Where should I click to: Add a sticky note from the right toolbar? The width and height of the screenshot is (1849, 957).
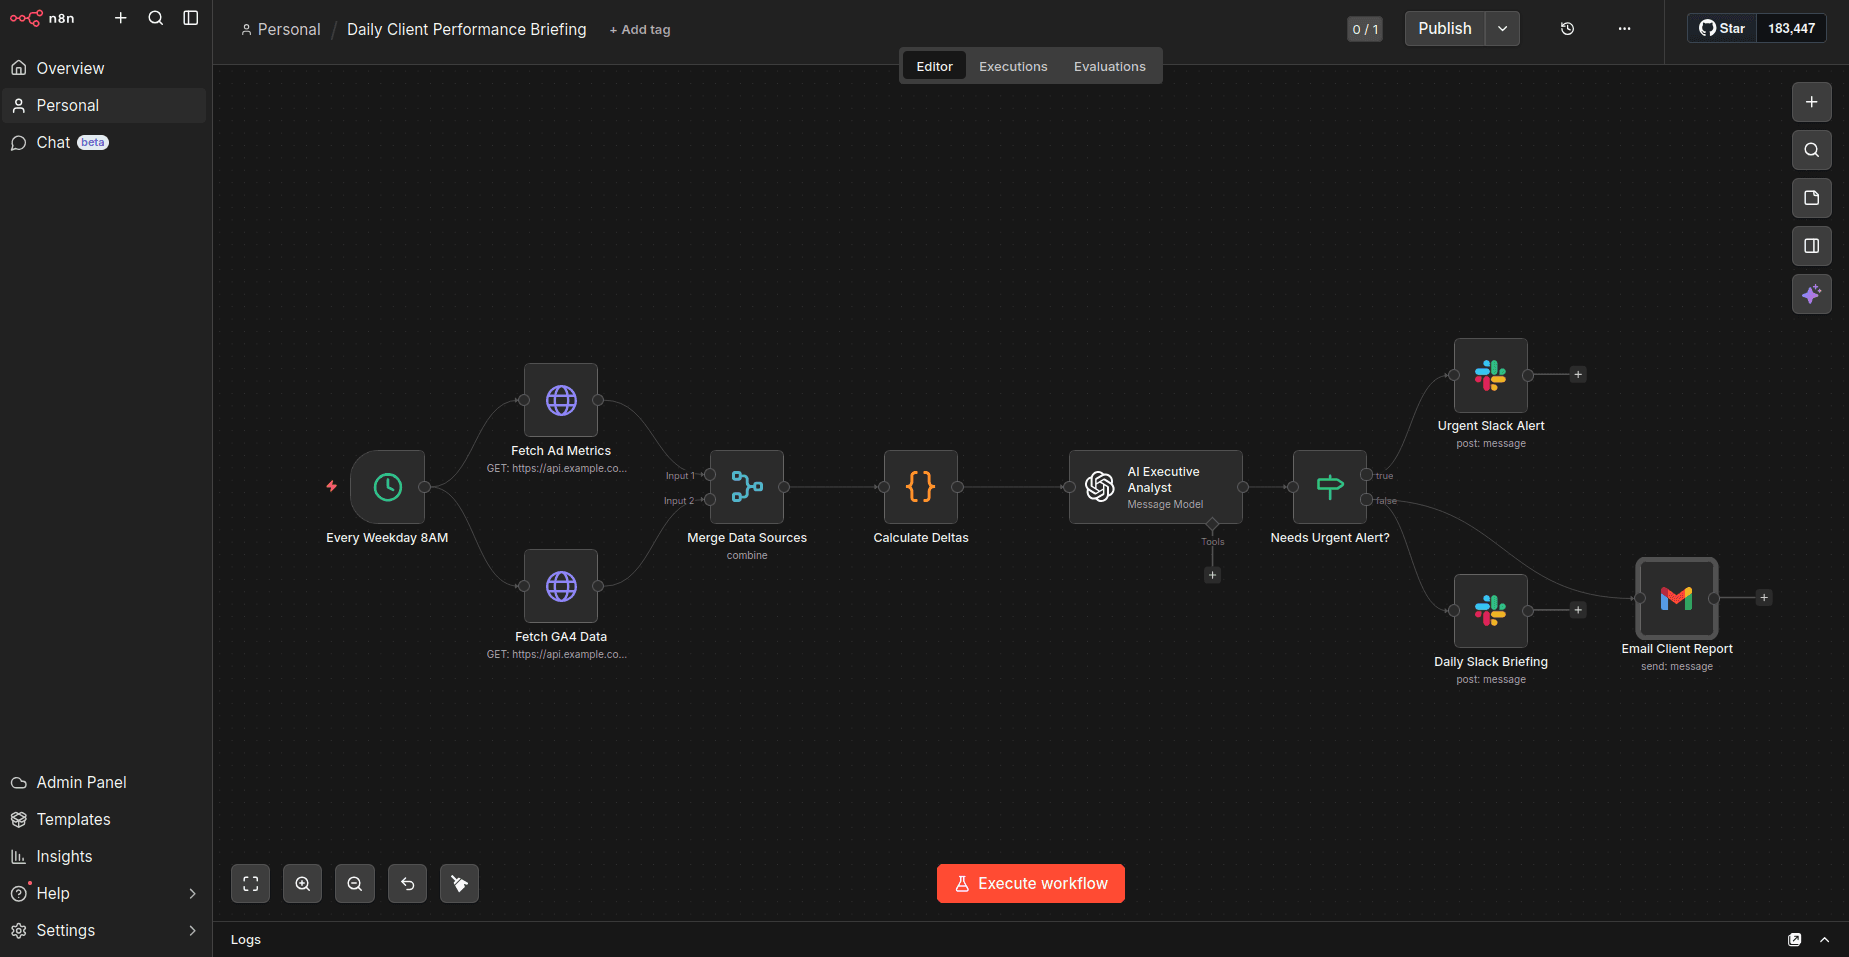[1810, 198]
